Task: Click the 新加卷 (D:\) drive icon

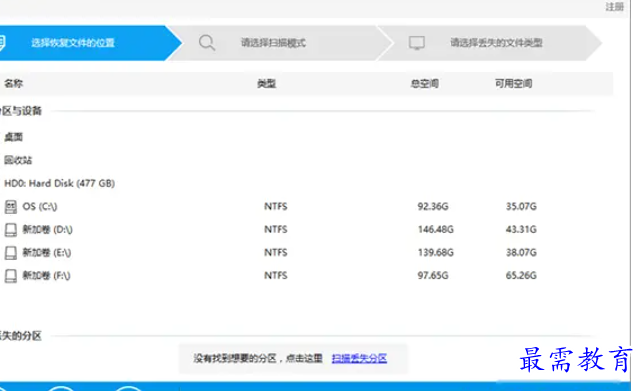Action: point(11,230)
